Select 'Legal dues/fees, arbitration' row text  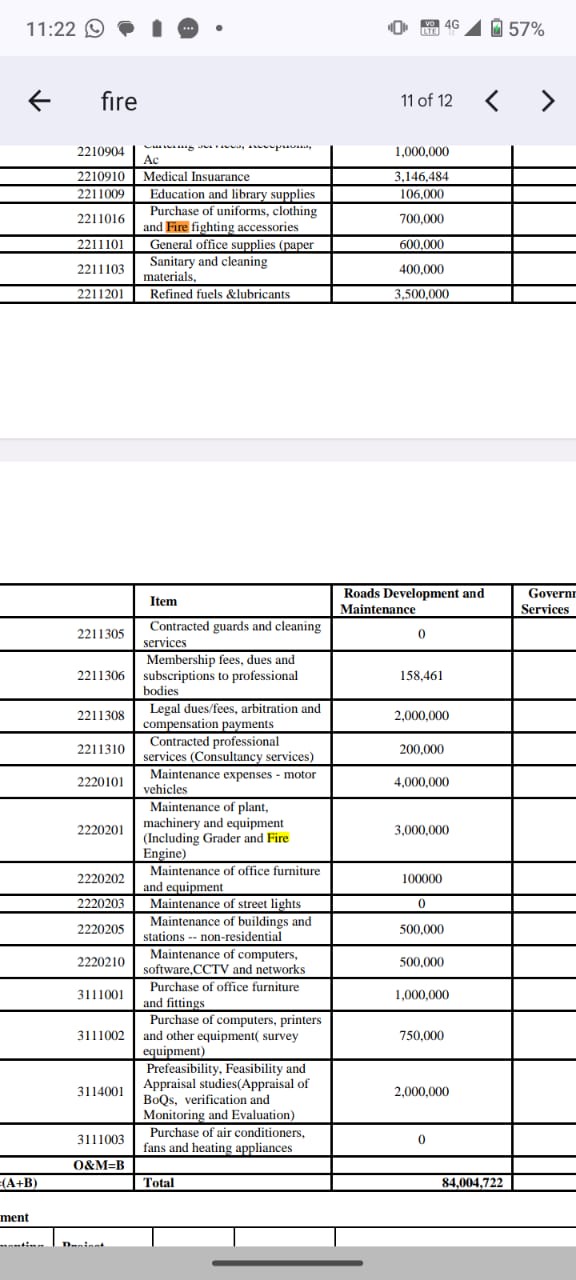[233, 716]
